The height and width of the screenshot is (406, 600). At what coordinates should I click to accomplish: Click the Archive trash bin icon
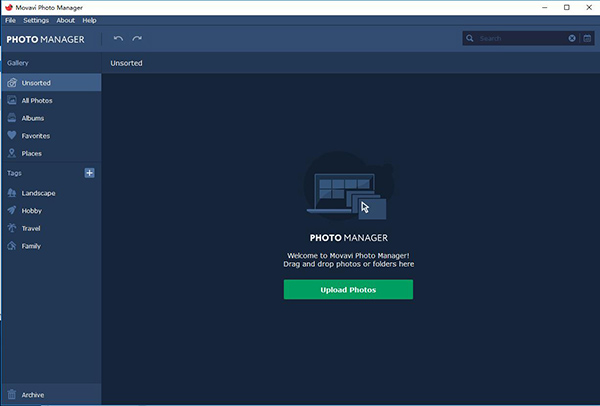pyautogui.click(x=12, y=395)
